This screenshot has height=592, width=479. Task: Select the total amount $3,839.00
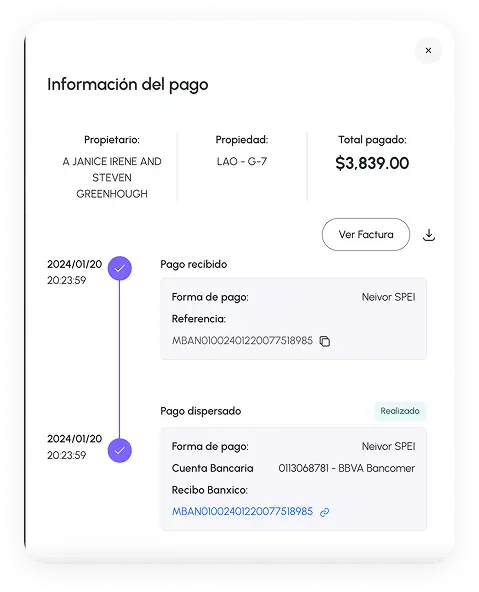372,163
